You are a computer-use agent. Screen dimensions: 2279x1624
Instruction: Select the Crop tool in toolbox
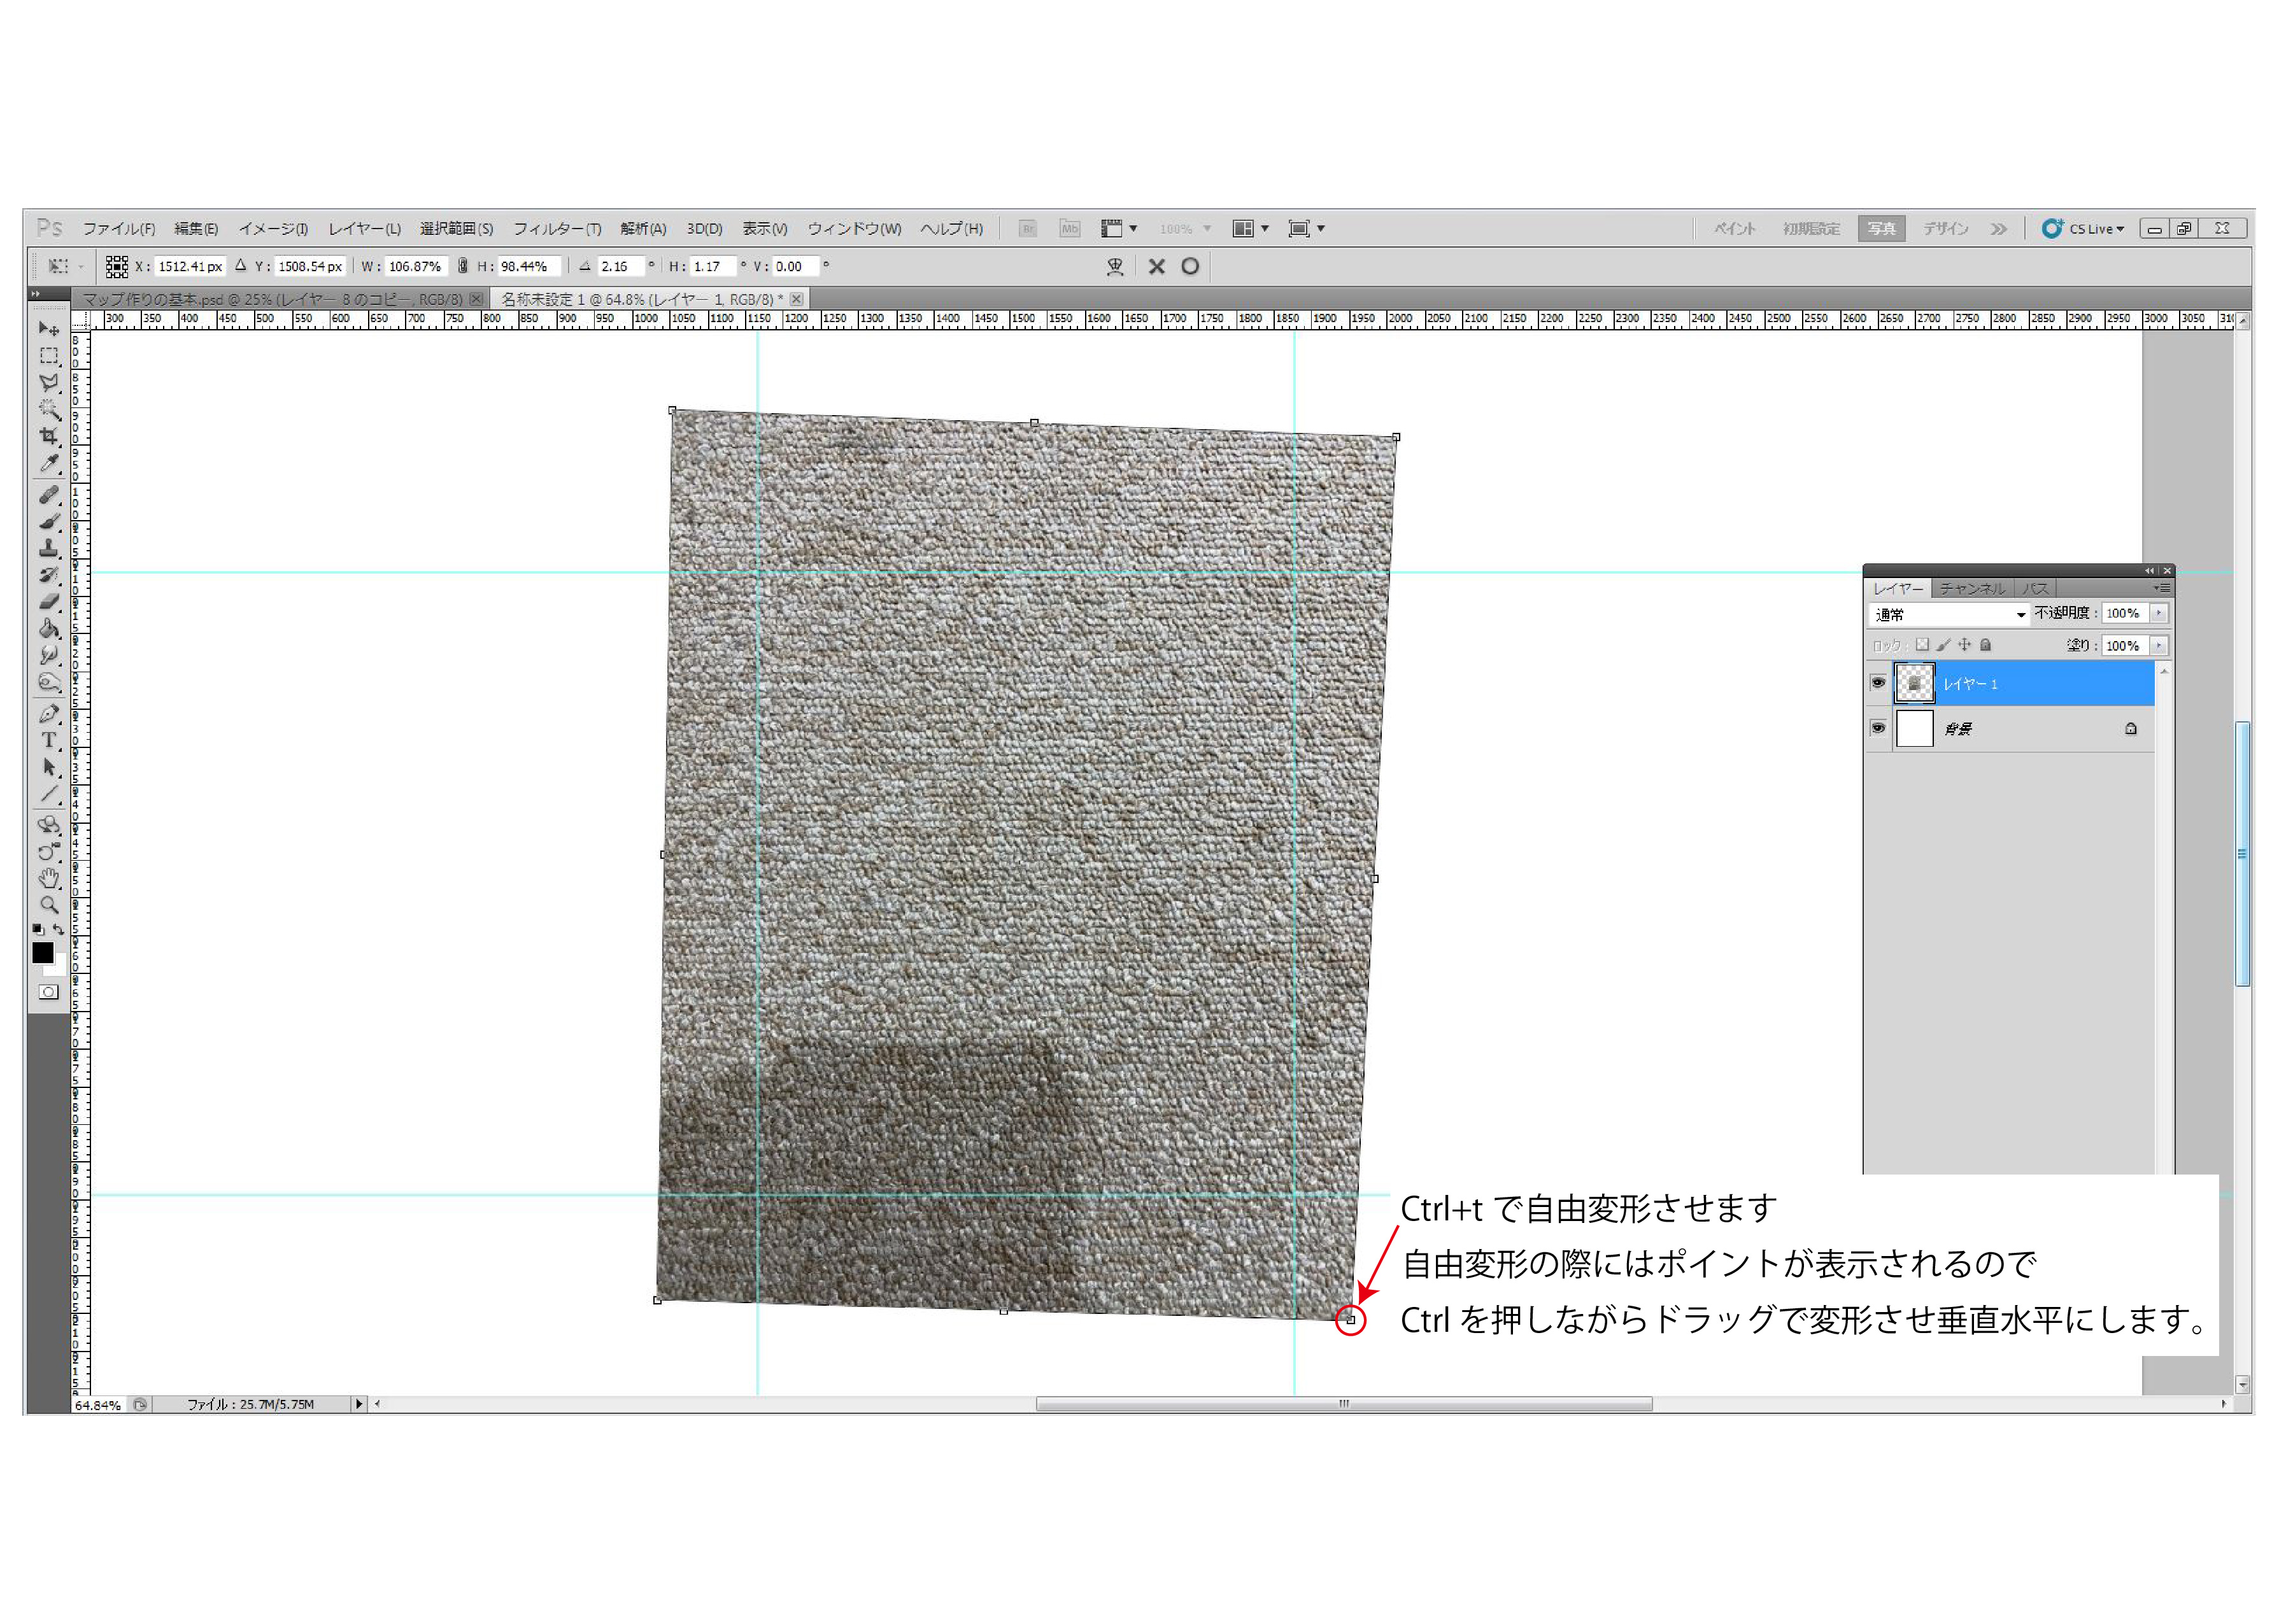pos(48,436)
